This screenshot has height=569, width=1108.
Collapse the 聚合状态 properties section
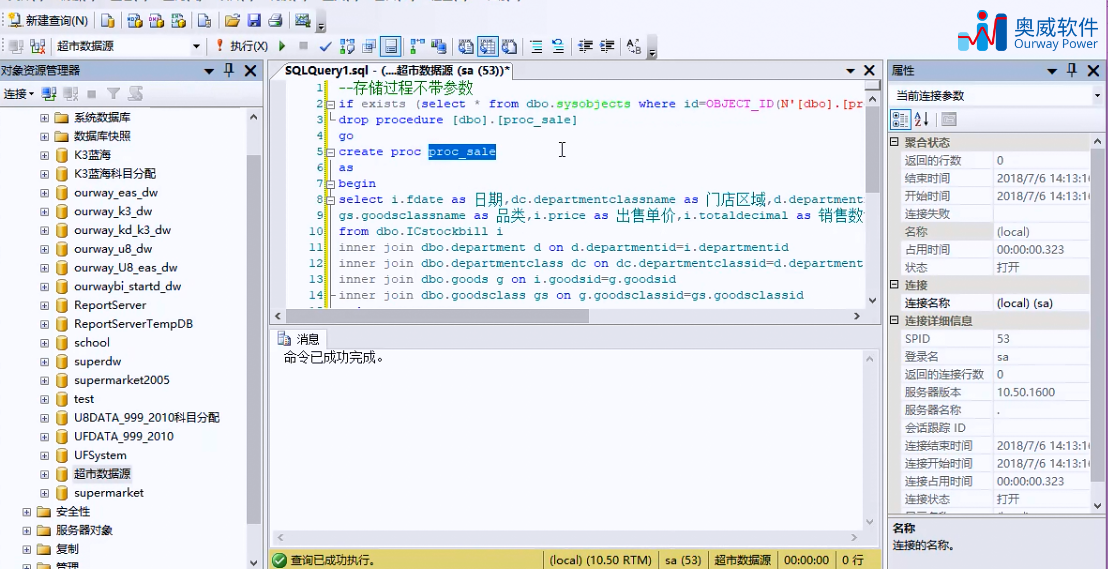[895, 143]
